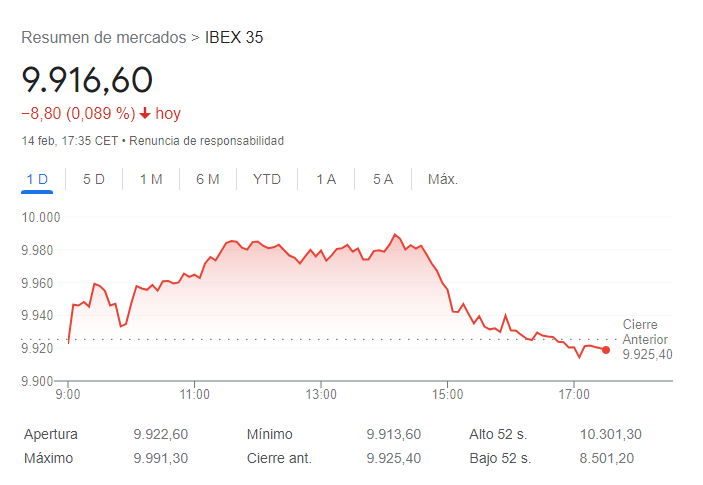Open Resumen de mercados breadcrumb link

104,37
